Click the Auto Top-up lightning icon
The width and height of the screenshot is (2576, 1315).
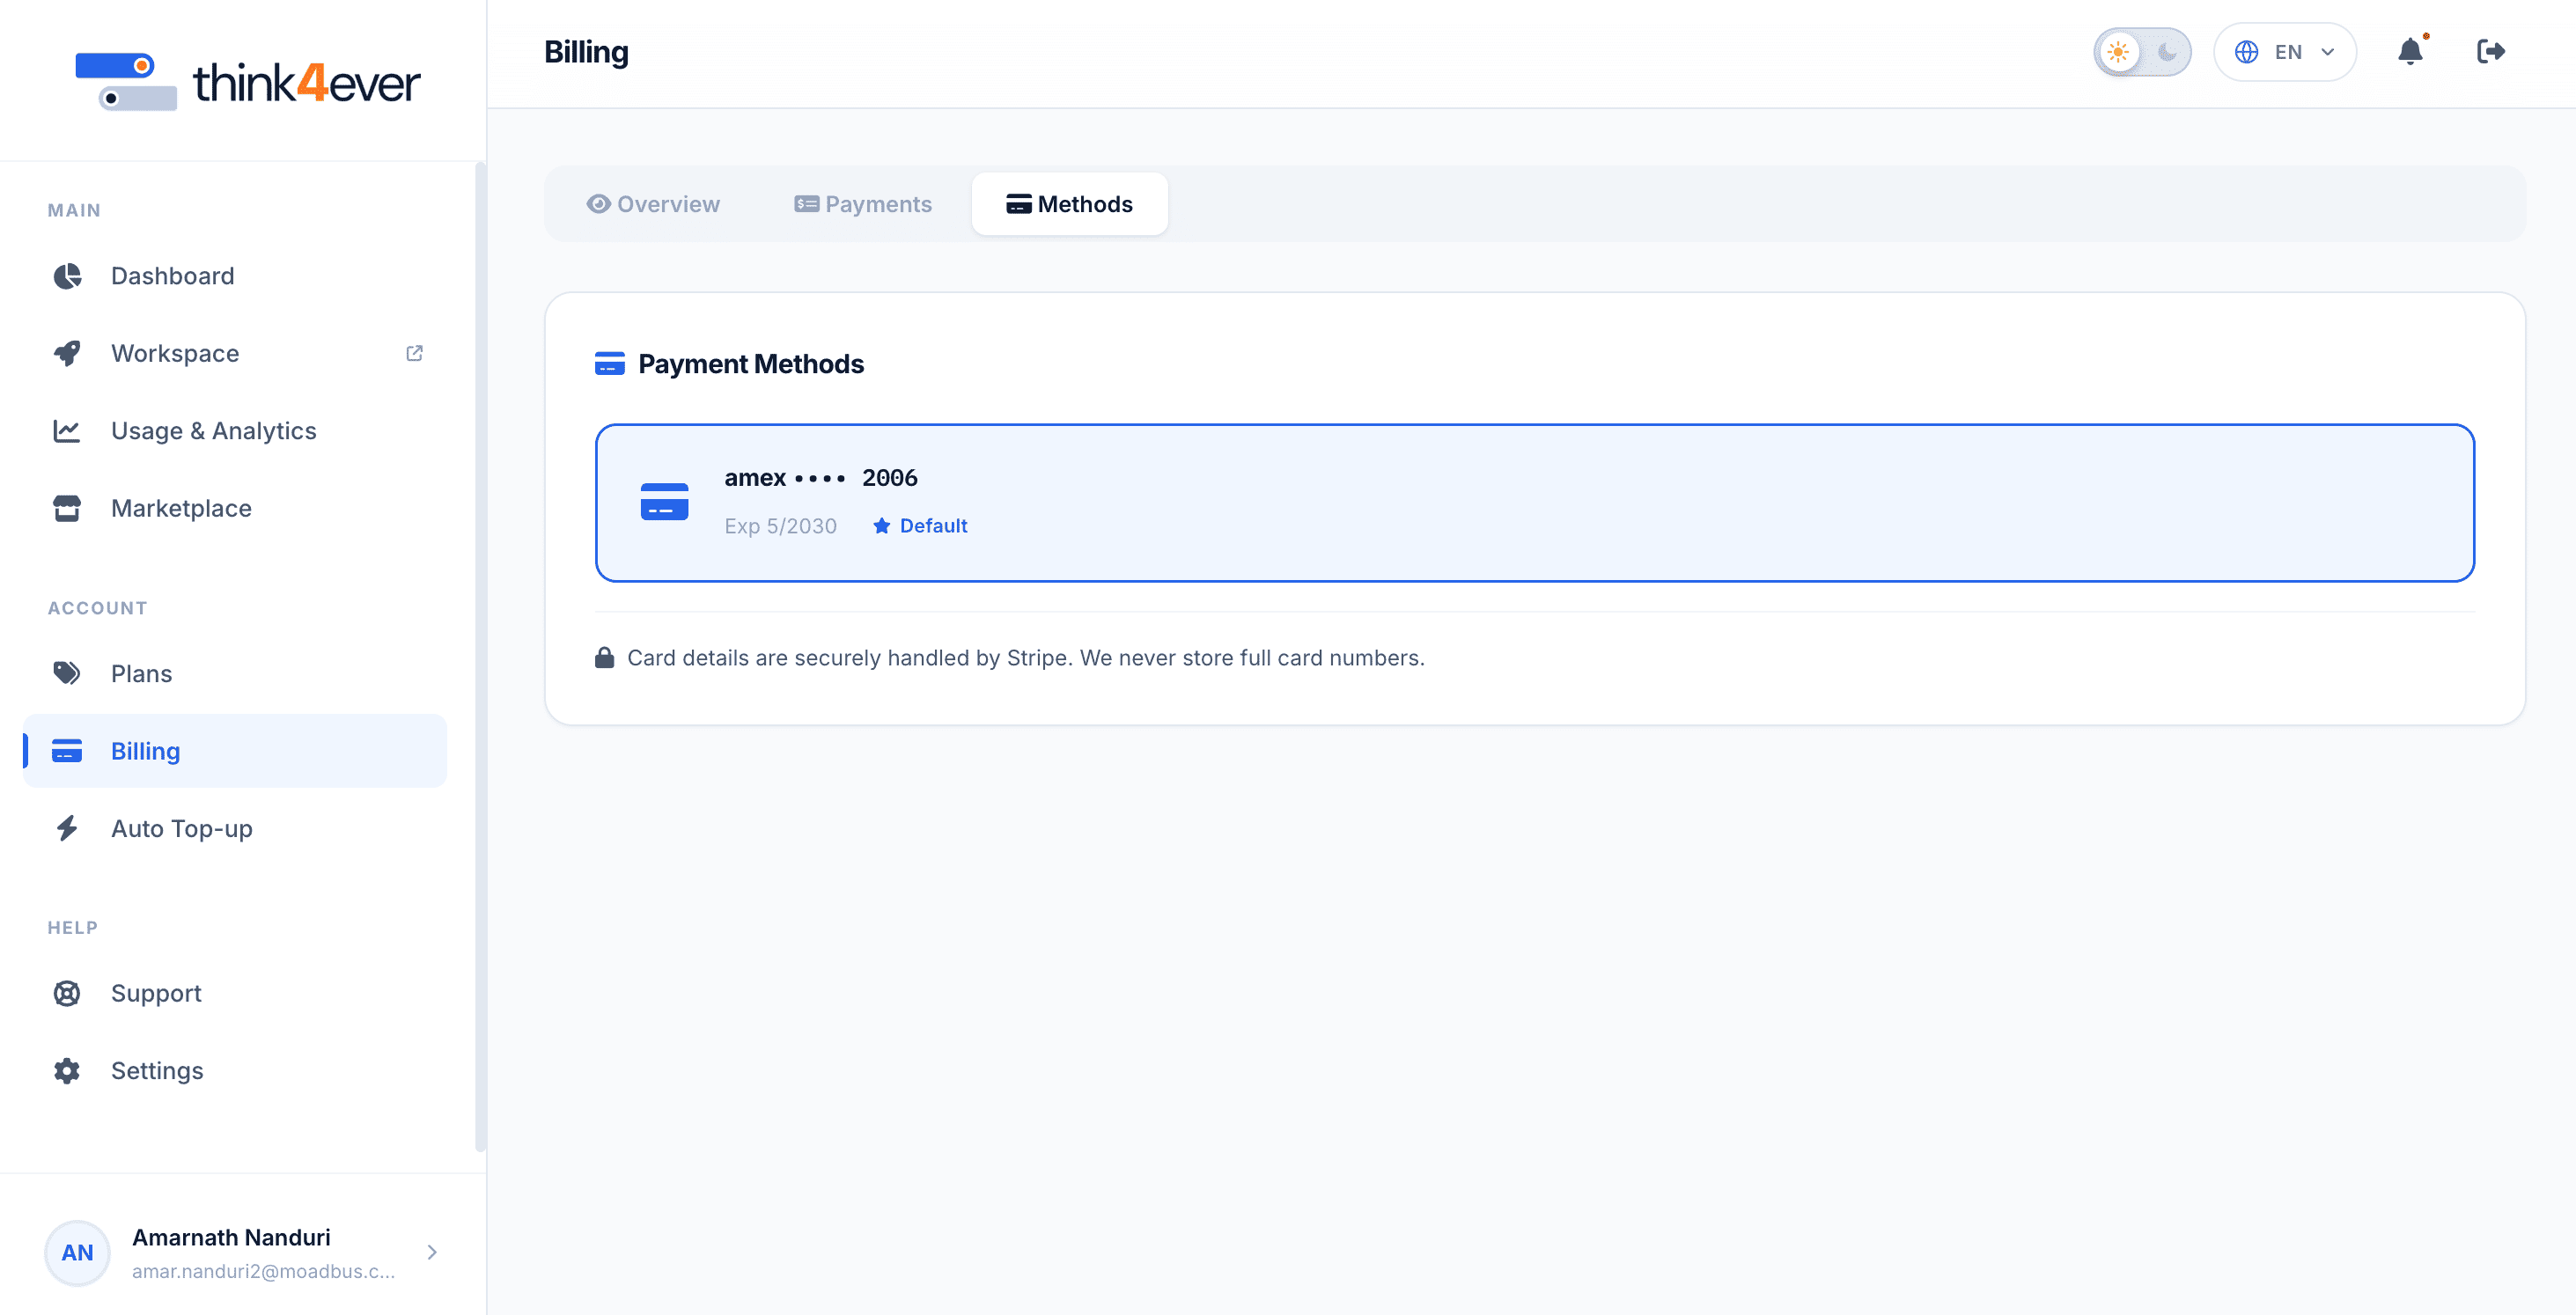67,828
